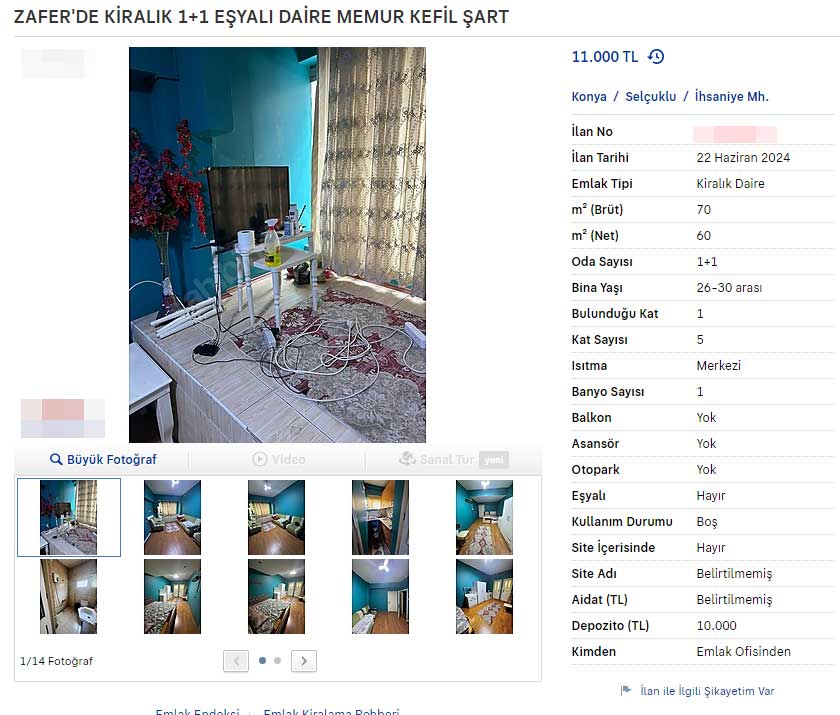Open the Konya location link

point(589,96)
